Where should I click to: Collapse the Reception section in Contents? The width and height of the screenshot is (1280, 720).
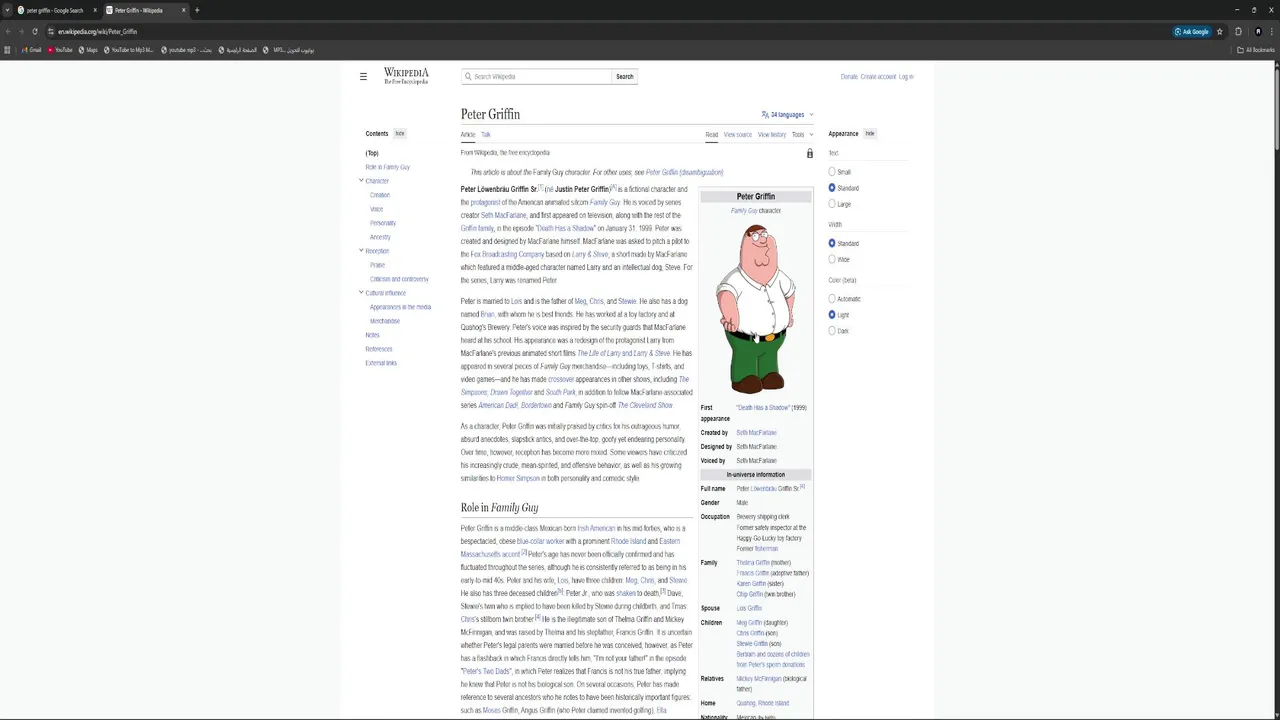[361, 251]
